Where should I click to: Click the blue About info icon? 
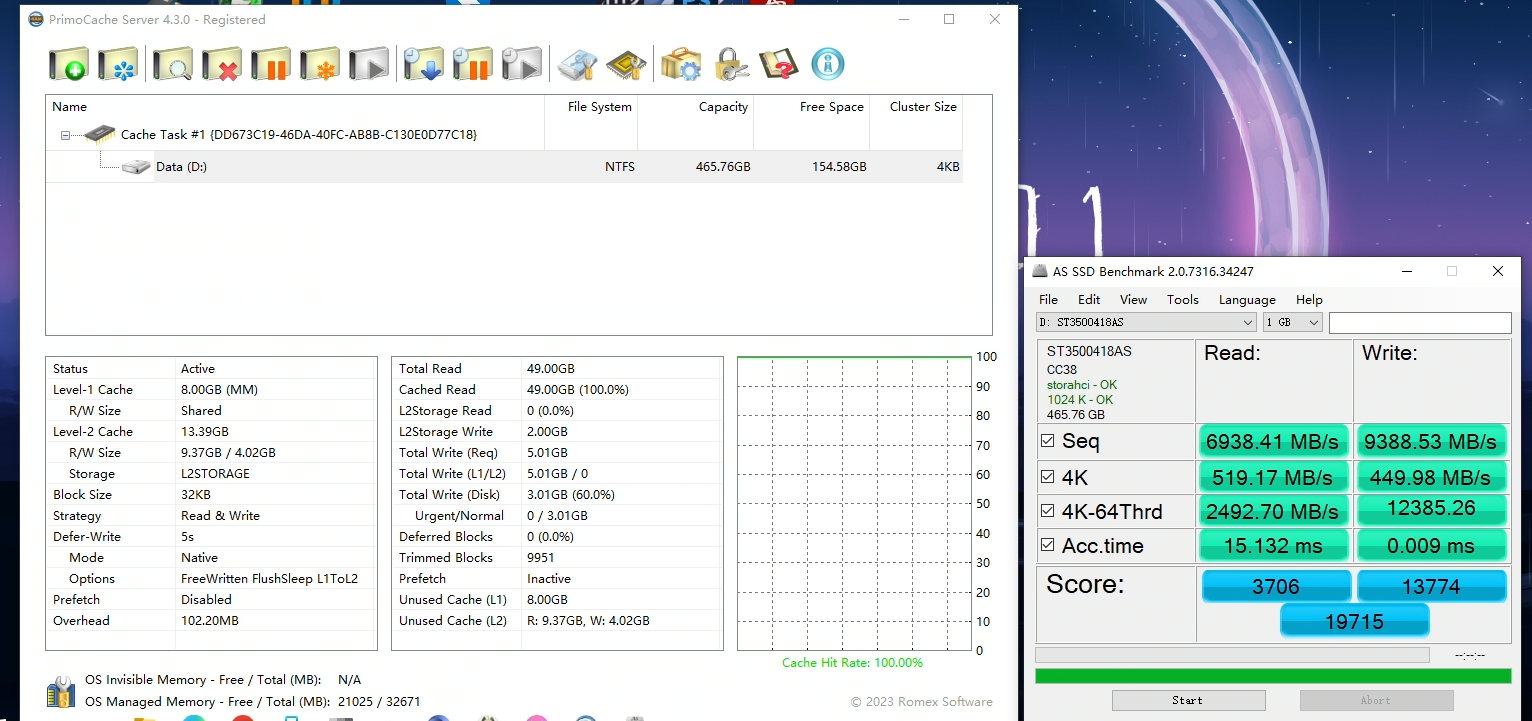tap(827, 65)
